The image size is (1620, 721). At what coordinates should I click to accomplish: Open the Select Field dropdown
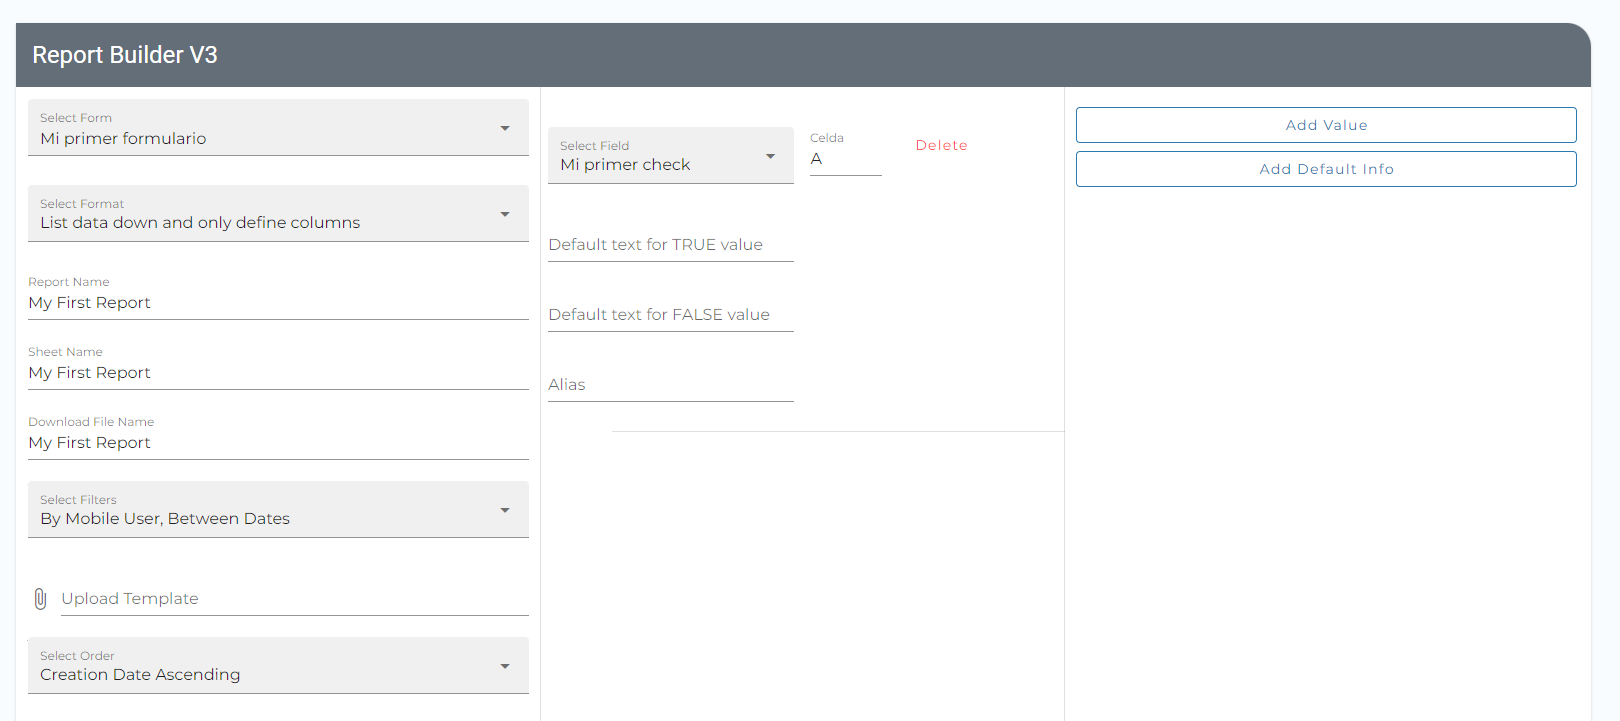[x=670, y=156]
